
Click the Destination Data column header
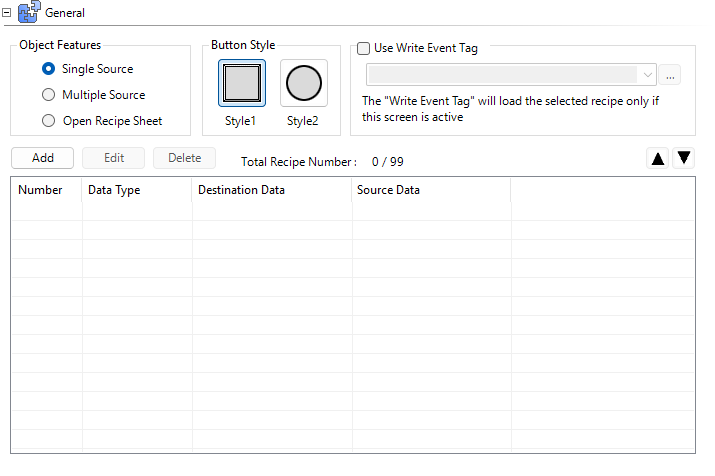[272, 190]
